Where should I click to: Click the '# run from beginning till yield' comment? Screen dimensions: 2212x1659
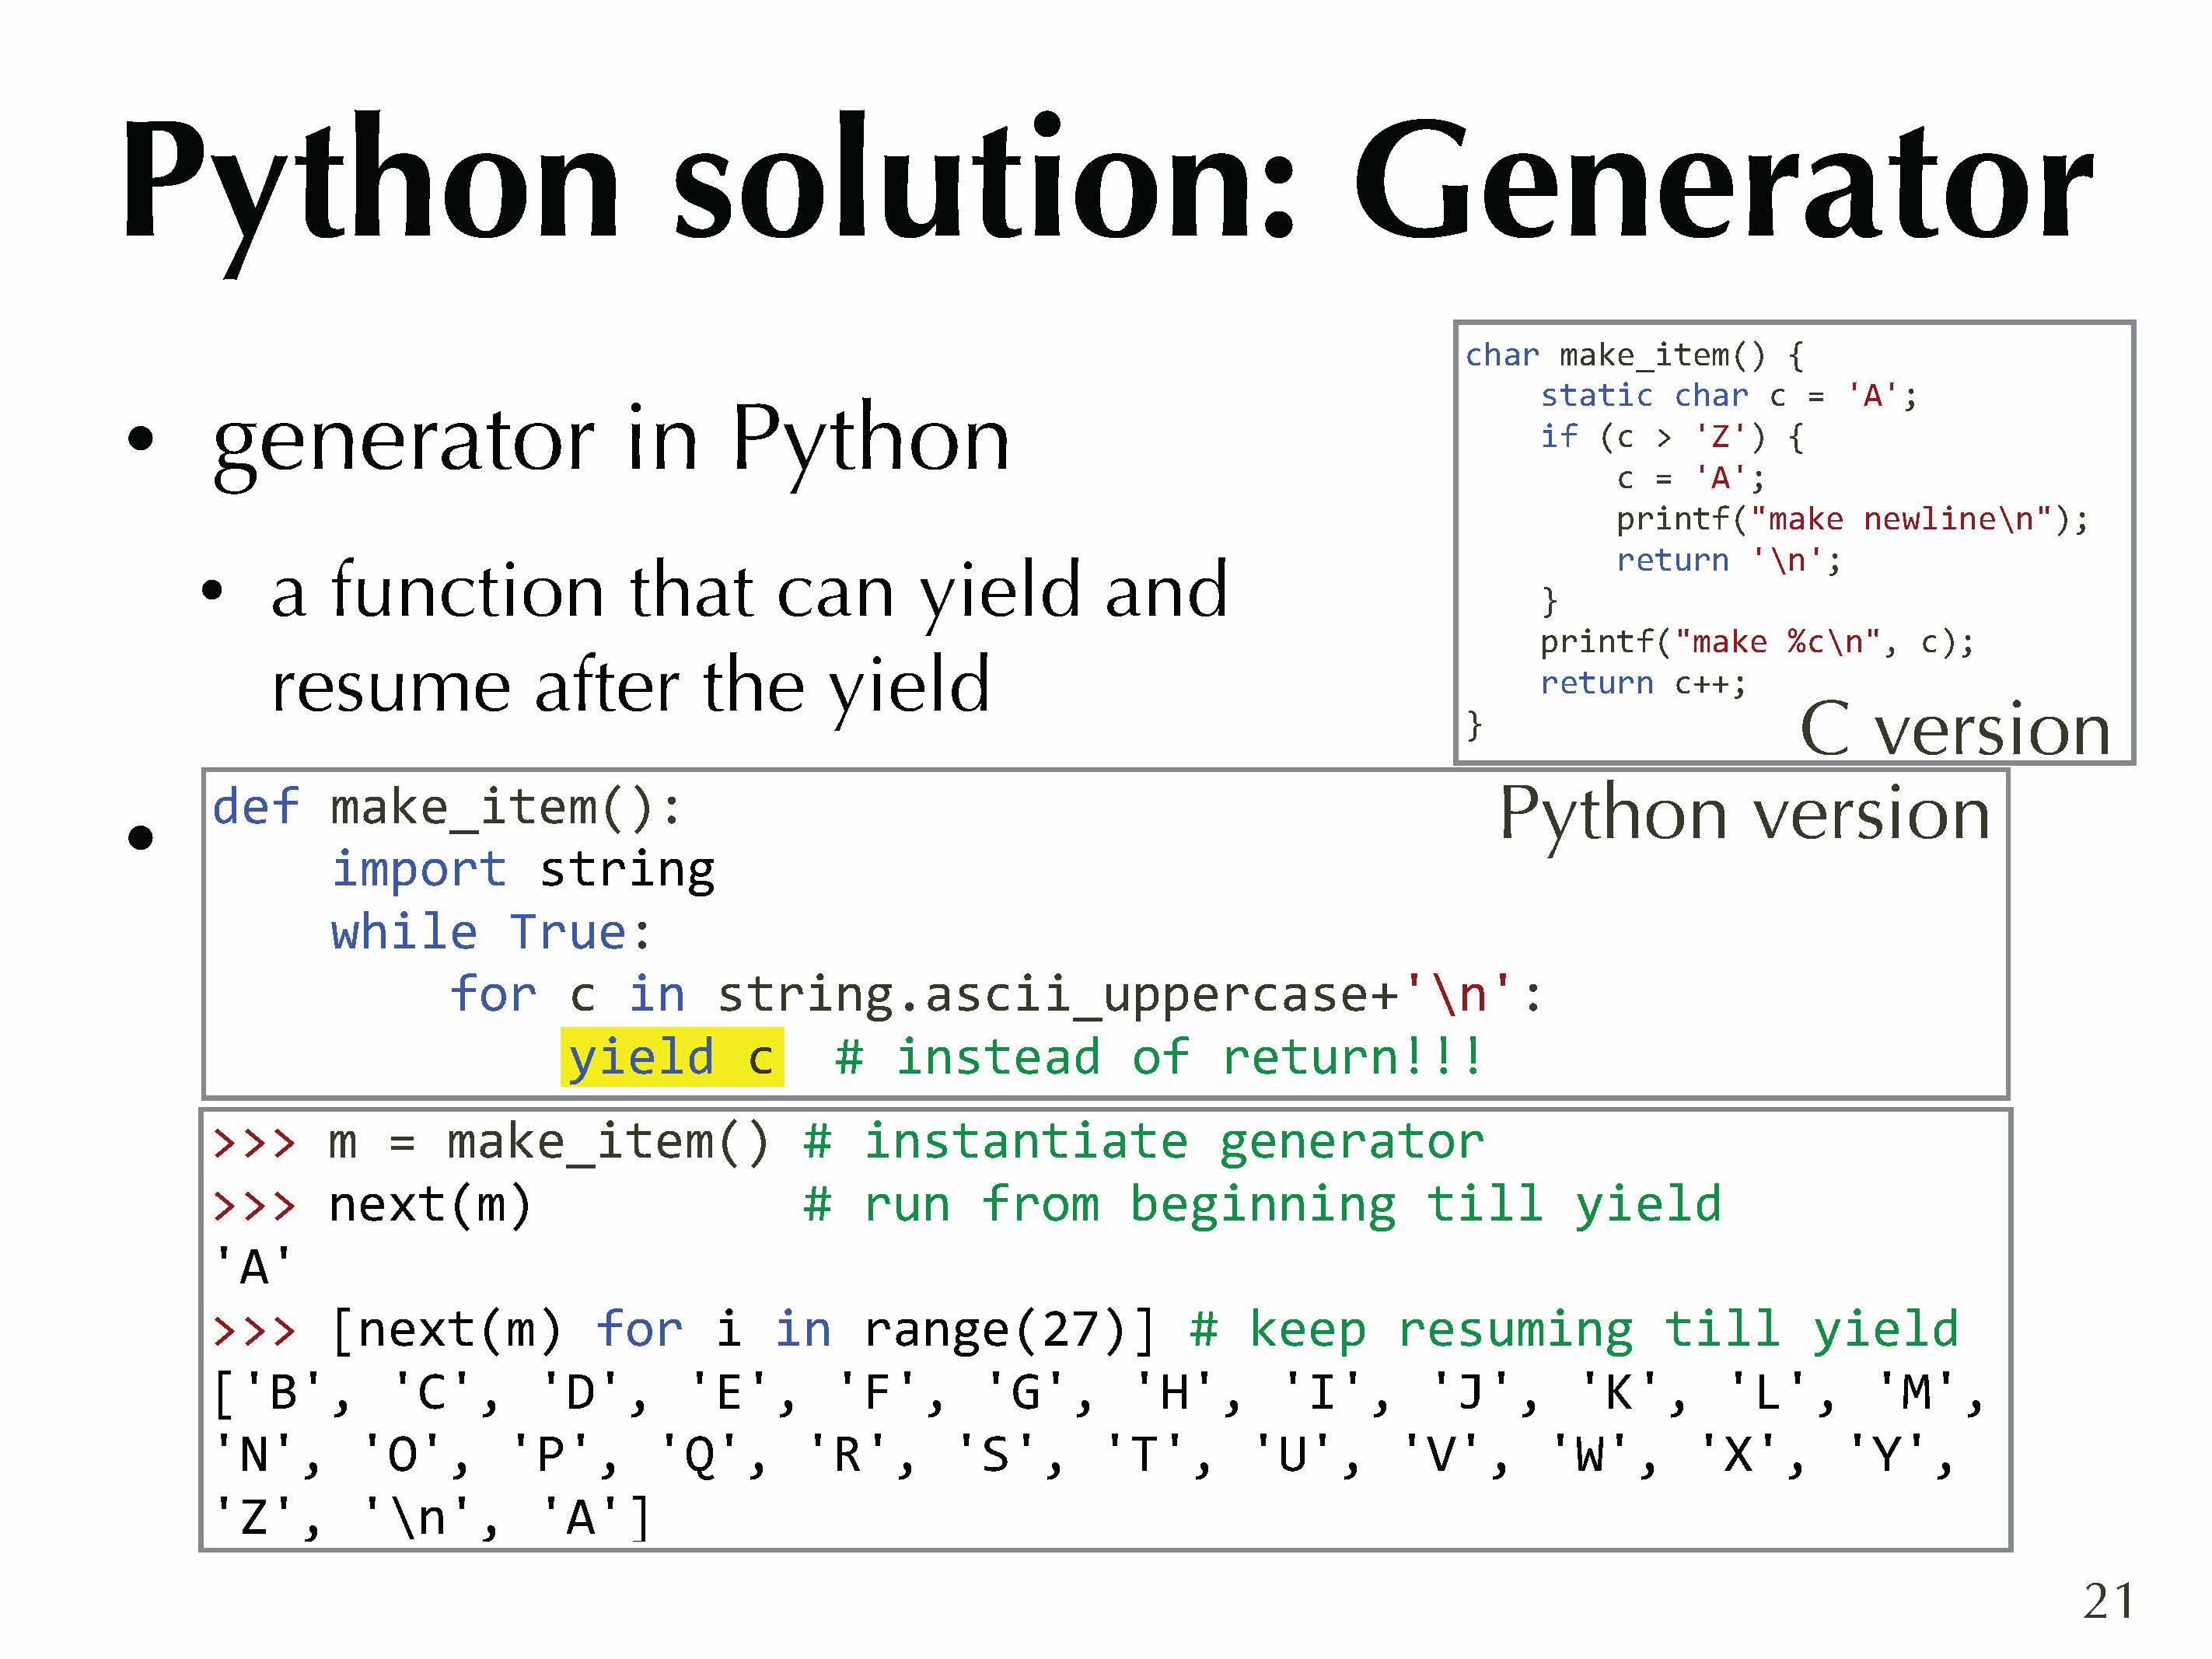point(1262,1205)
